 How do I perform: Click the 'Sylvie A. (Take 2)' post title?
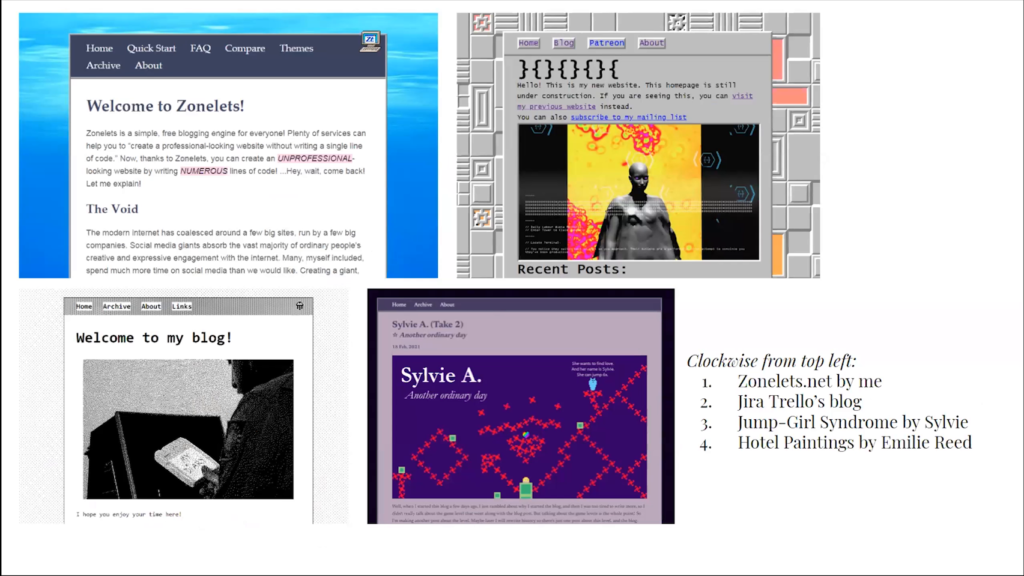tap(428, 324)
